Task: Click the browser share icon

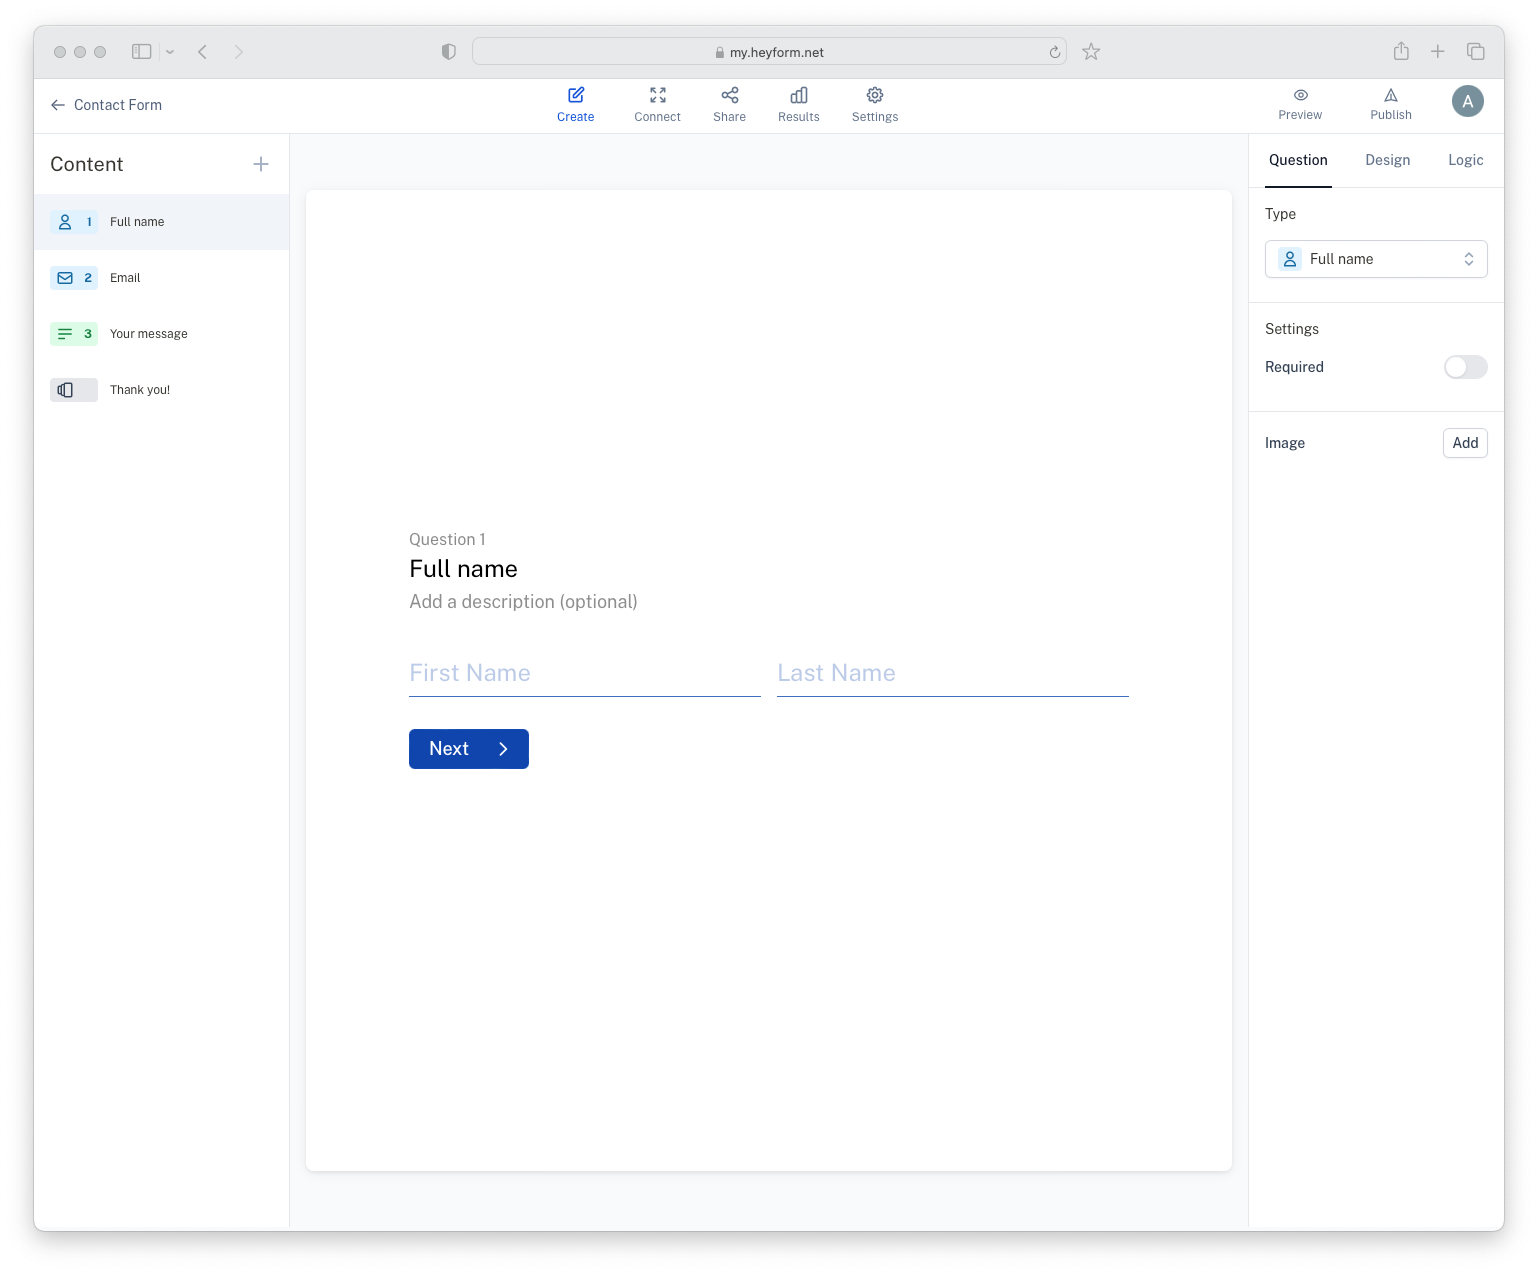Action: coord(1401,51)
